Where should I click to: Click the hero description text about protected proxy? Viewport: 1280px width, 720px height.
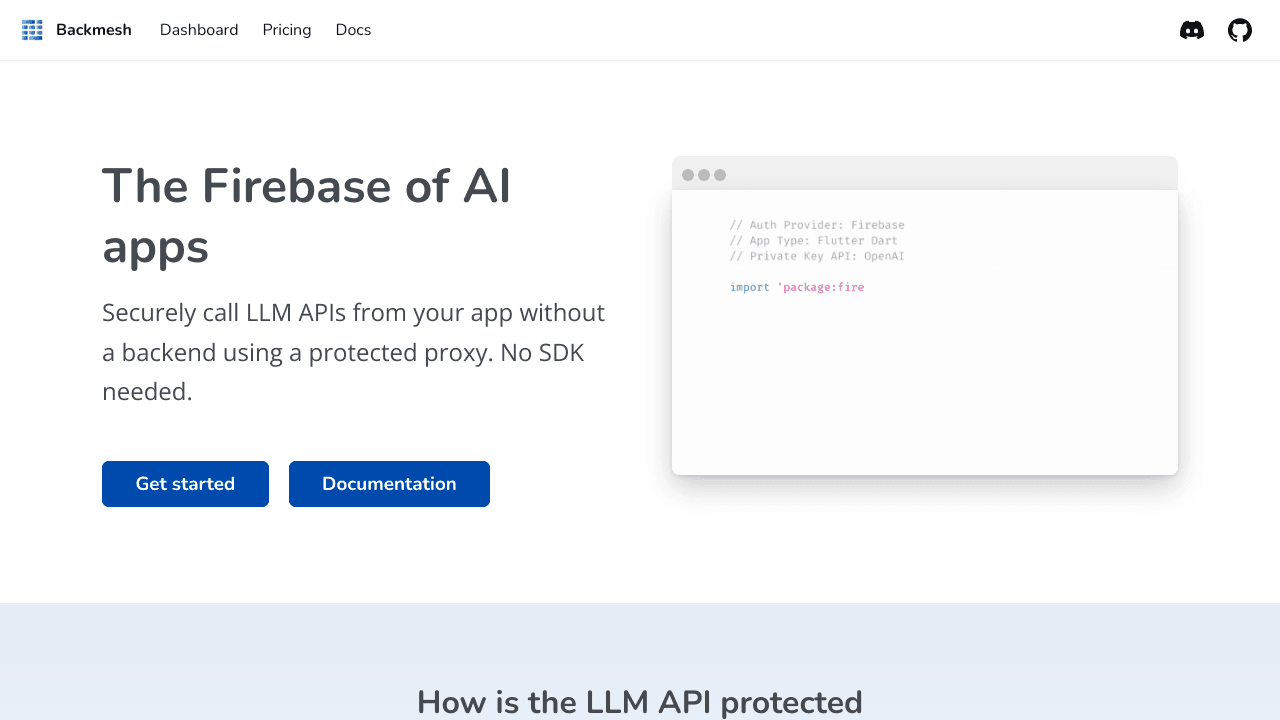point(353,351)
